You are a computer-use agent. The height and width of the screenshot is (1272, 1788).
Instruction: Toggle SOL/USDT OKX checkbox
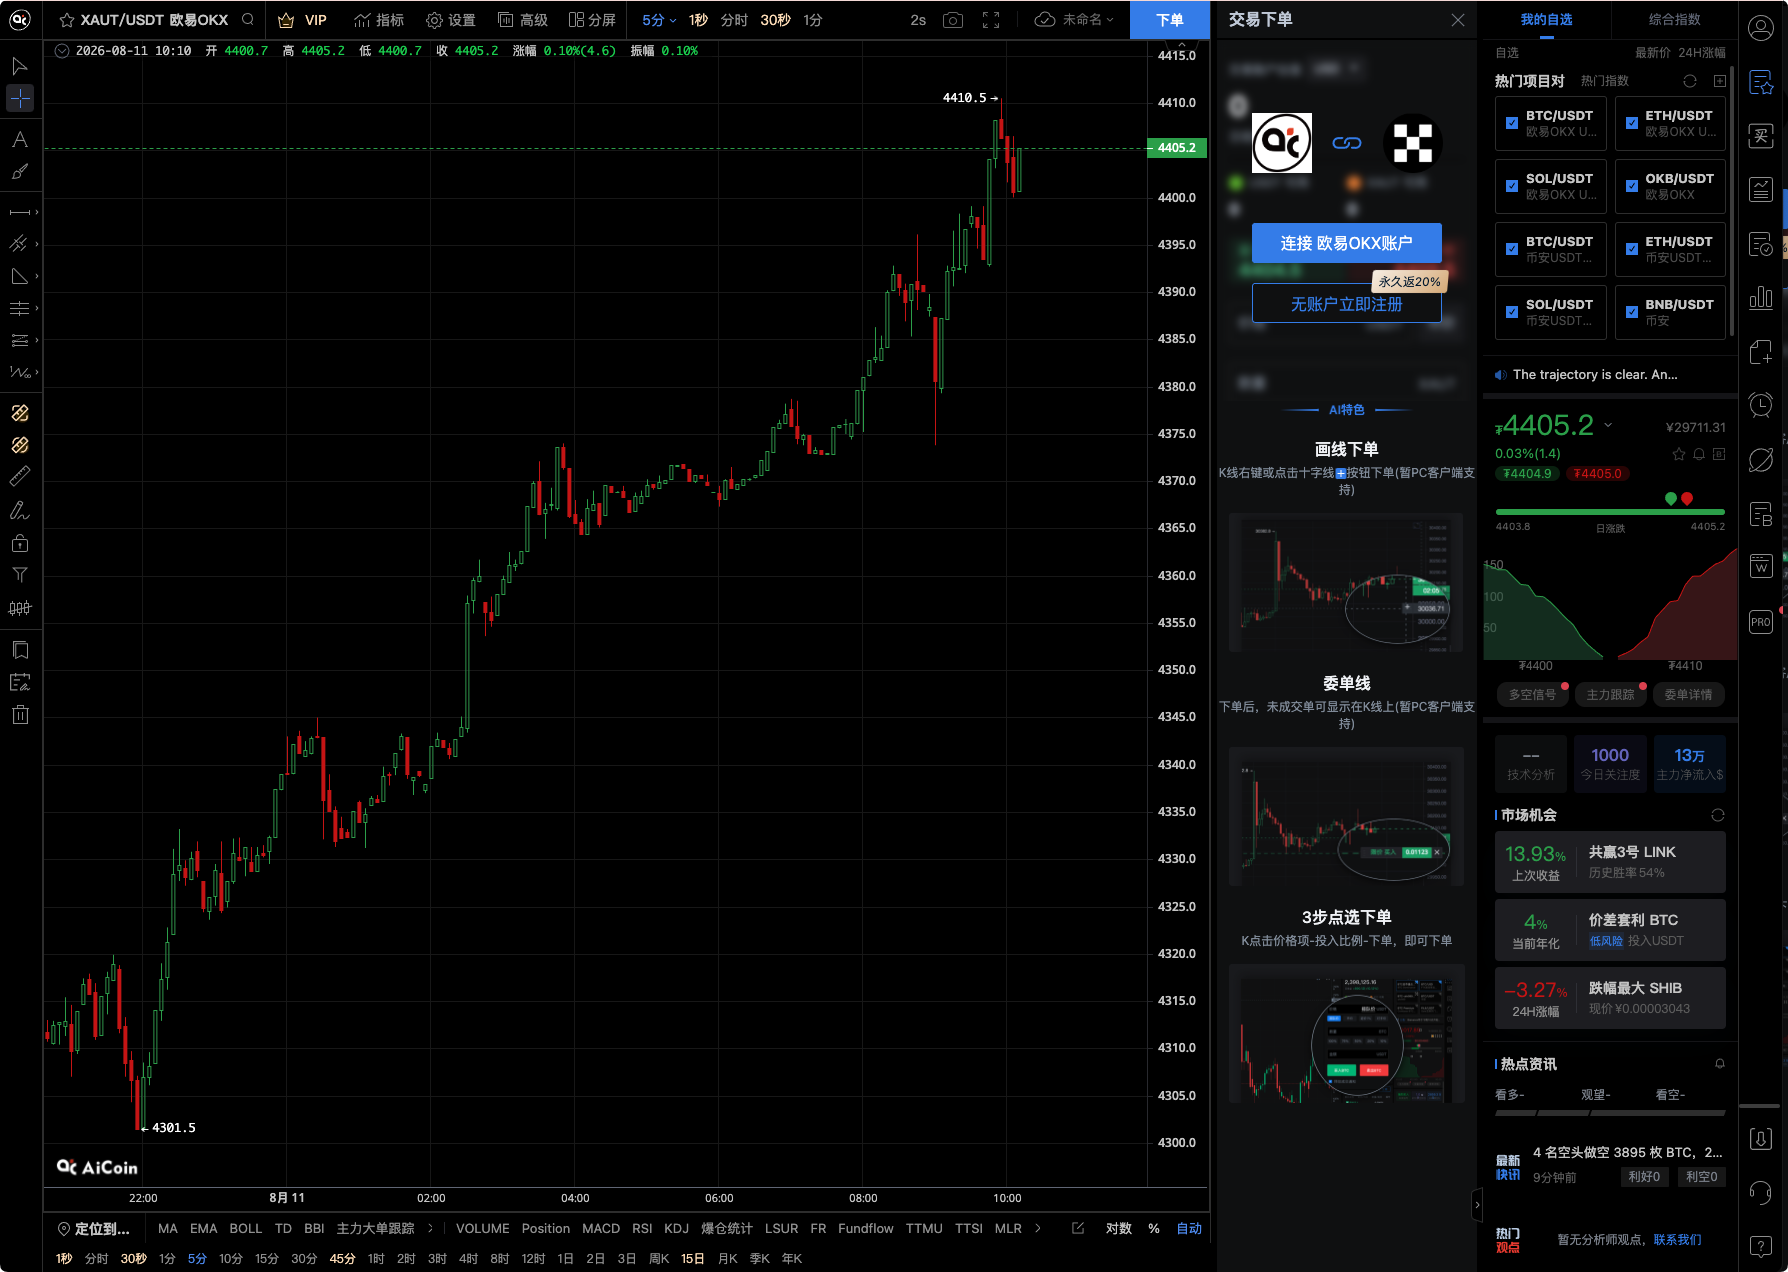click(1512, 186)
